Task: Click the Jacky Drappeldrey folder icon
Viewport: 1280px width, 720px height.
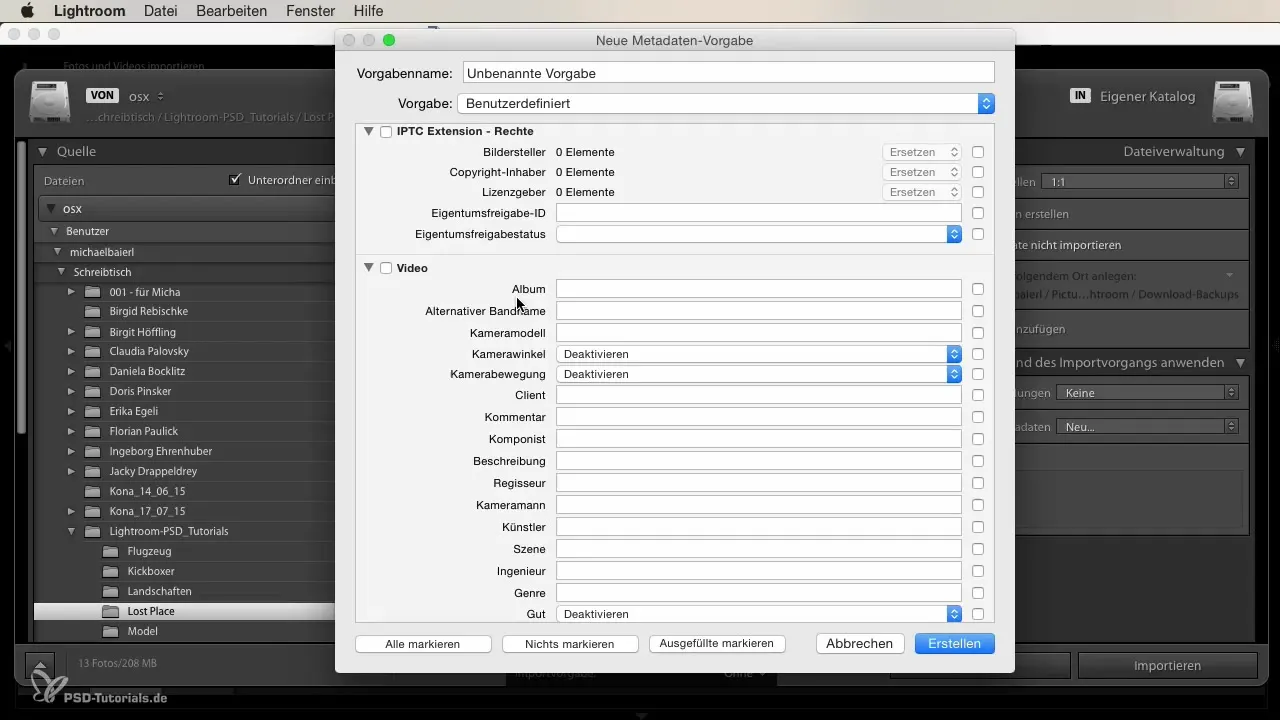Action: click(x=93, y=471)
